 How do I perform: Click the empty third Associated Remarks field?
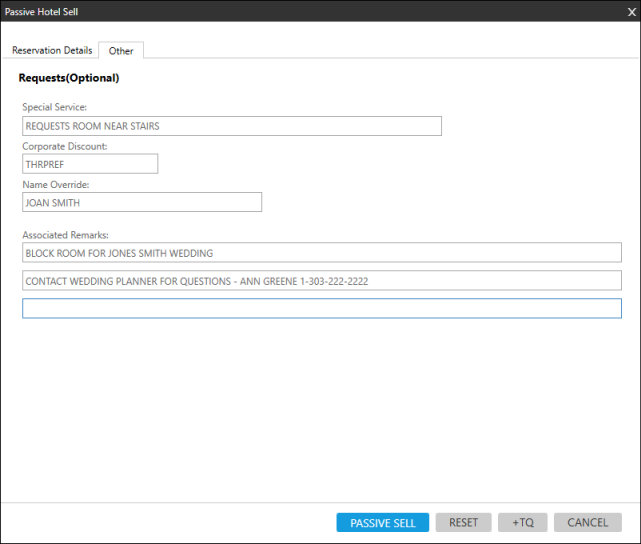tap(321, 308)
